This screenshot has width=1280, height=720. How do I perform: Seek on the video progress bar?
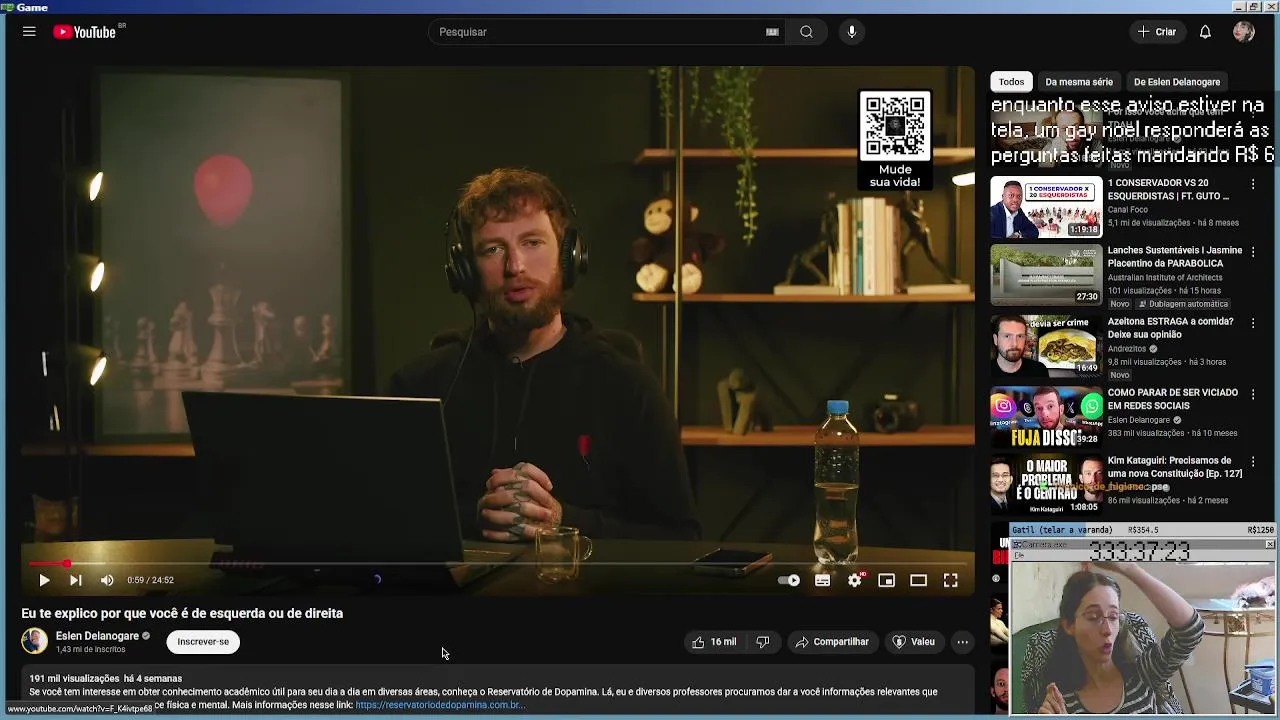point(498,564)
